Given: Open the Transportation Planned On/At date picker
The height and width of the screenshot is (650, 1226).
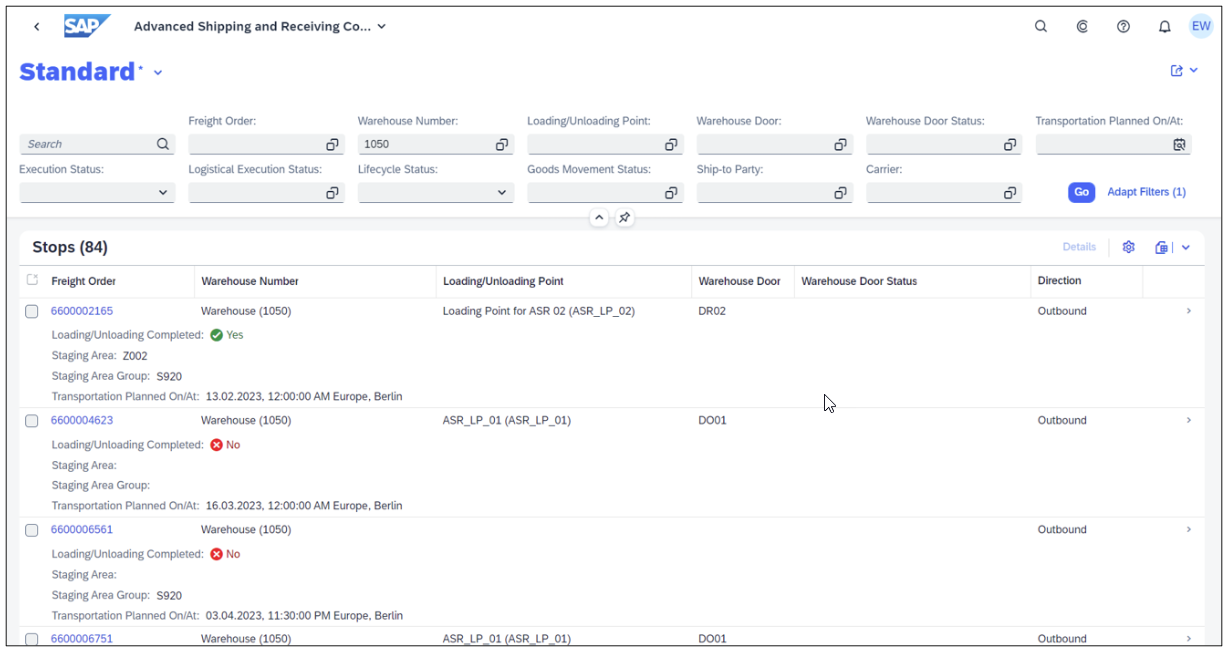Looking at the screenshot, I should [x=1180, y=144].
